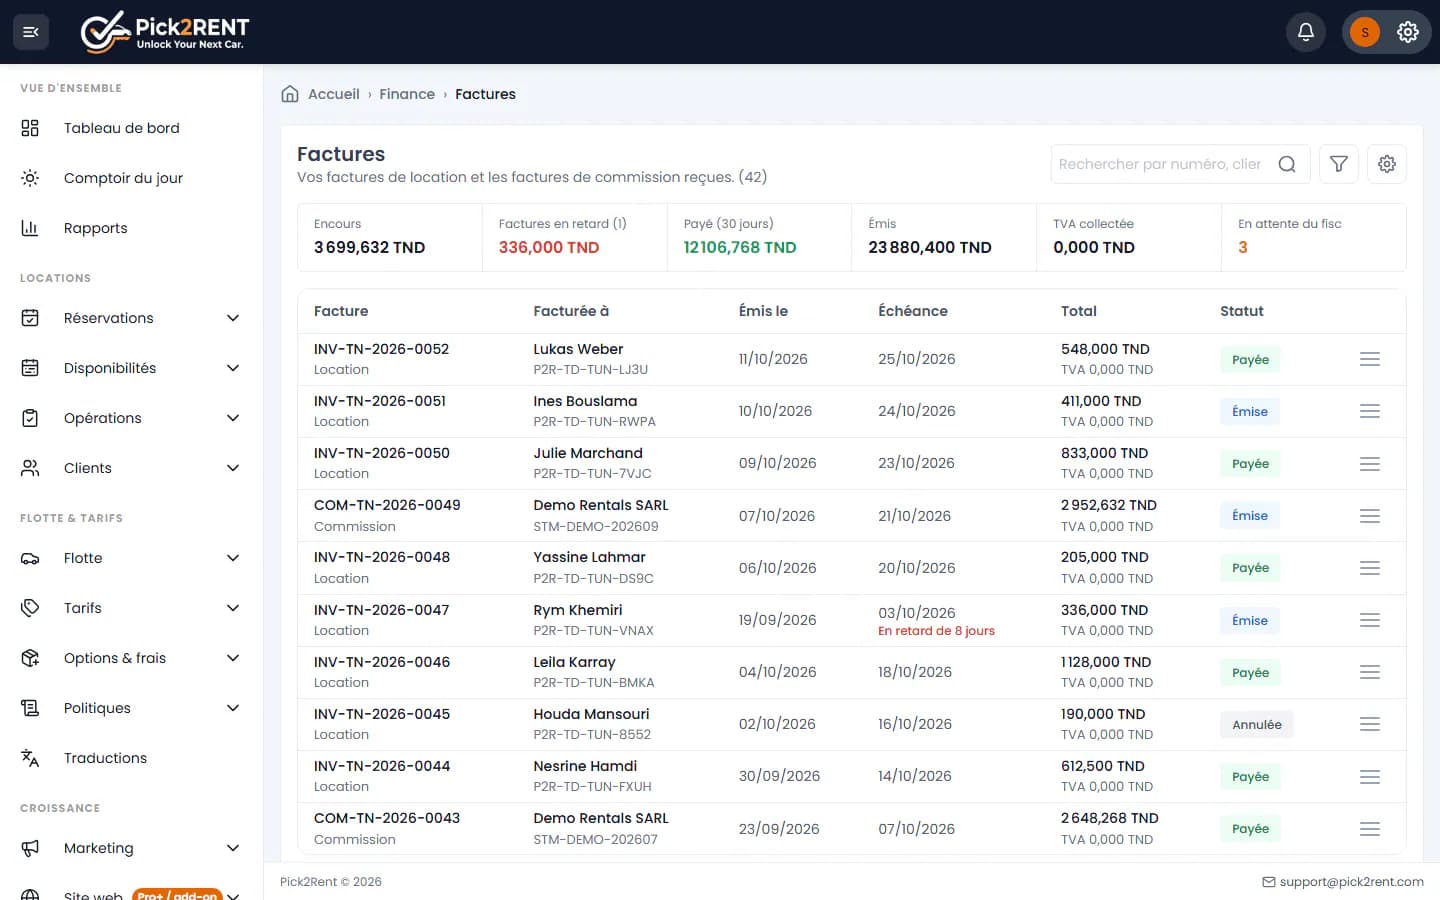Open the header settings gear
Image resolution: width=1440 pixels, height=900 pixels.
(1408, 32)
